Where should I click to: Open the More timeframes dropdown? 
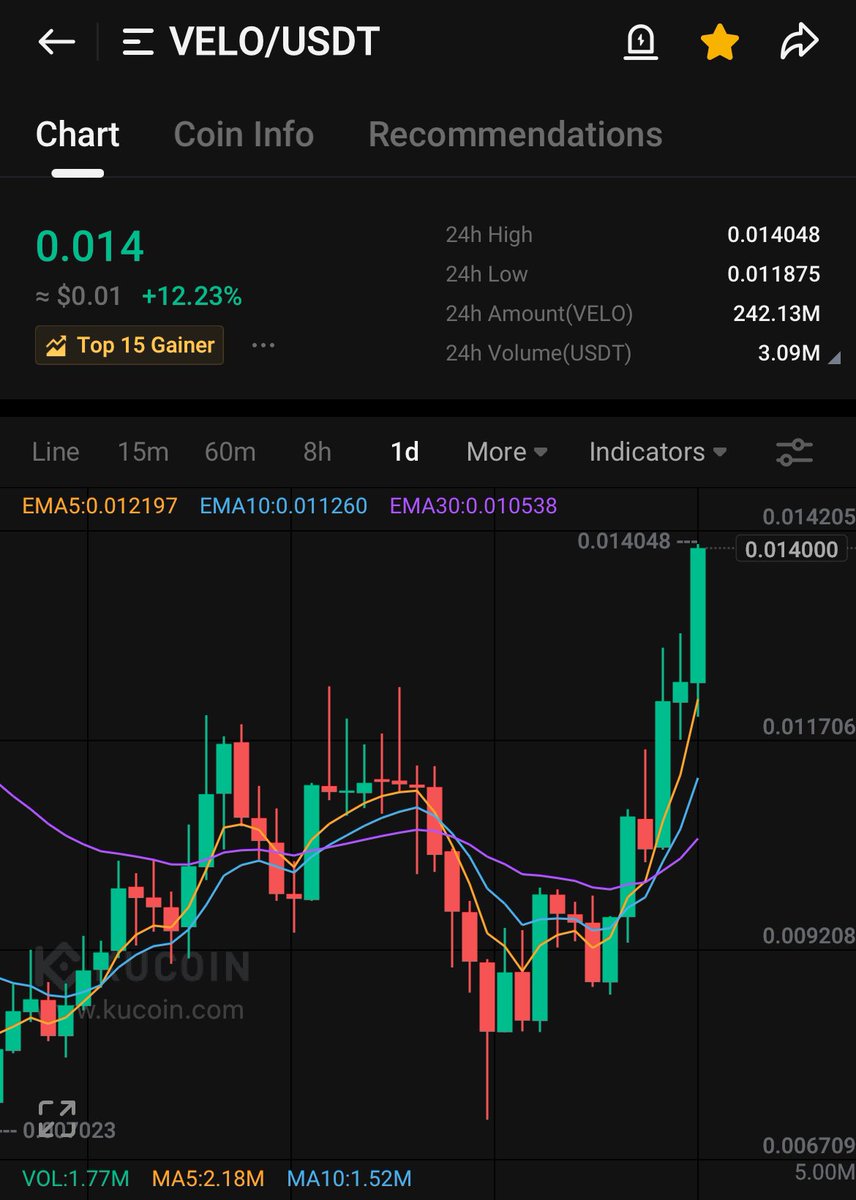pyautogui.click(x=507, y=452)
